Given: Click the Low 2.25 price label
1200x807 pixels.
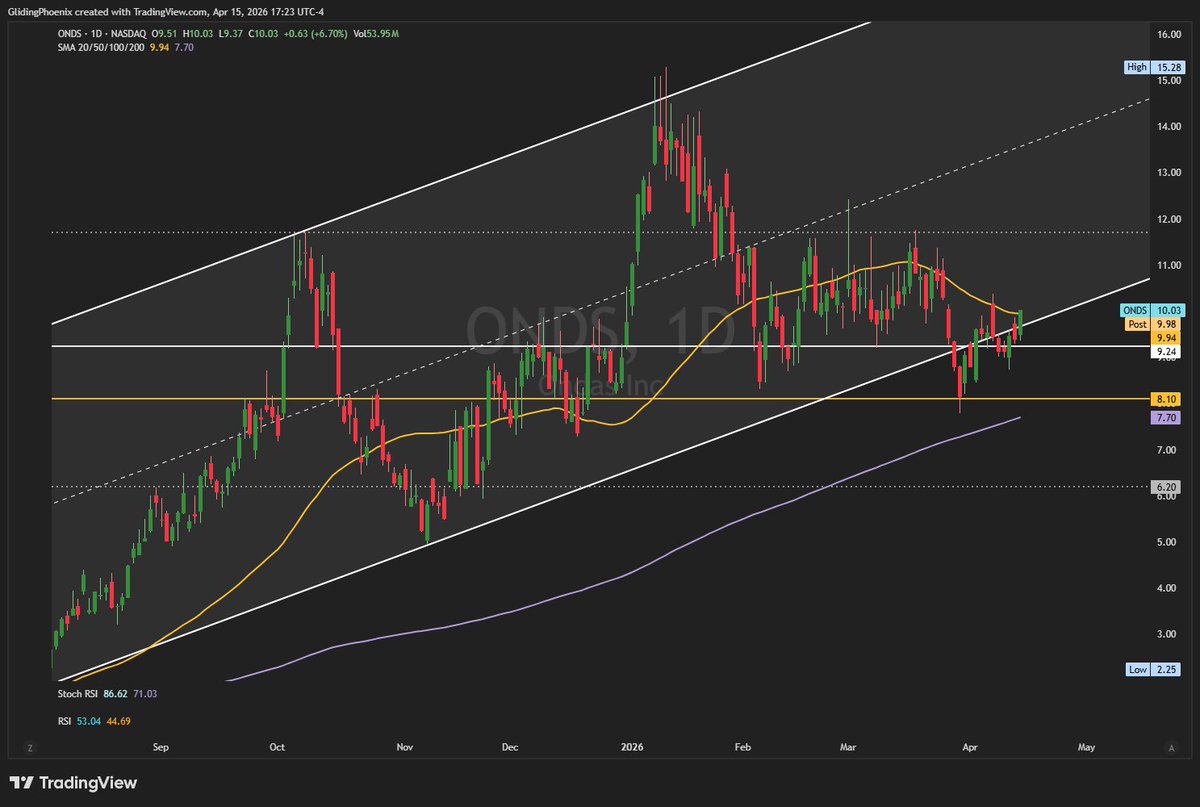Looking at the screenshot, I should tap(1152, 669).
